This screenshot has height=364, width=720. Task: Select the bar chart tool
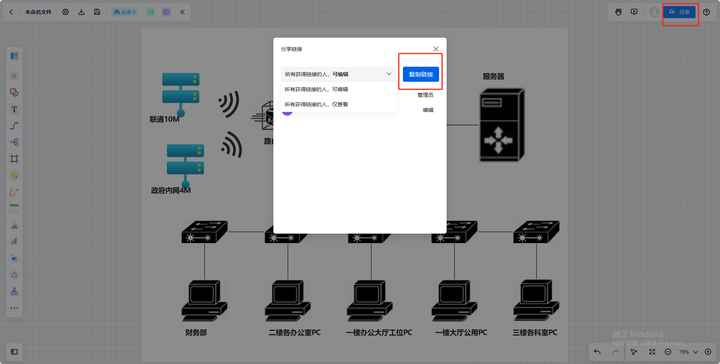point(14,241)
